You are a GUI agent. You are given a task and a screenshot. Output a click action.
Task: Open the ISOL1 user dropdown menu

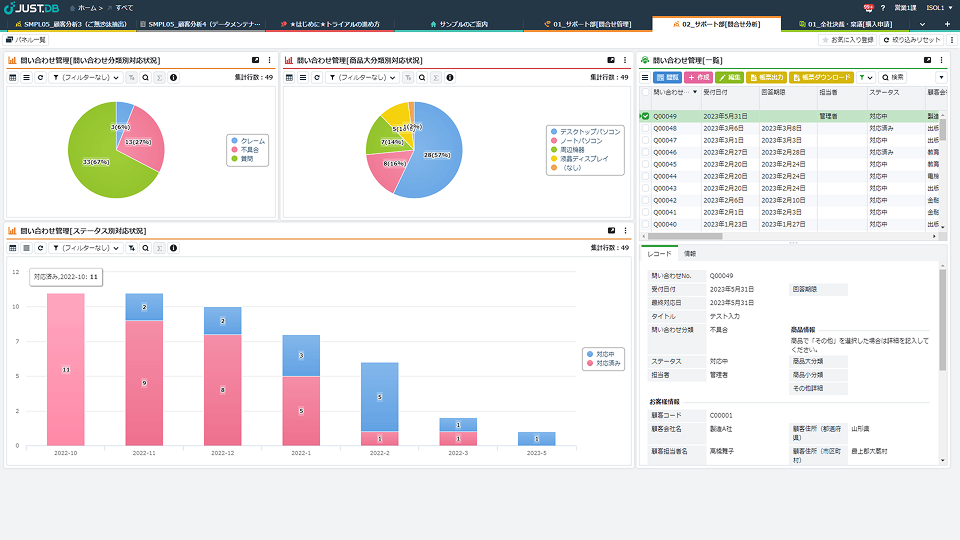coord(939,7)
